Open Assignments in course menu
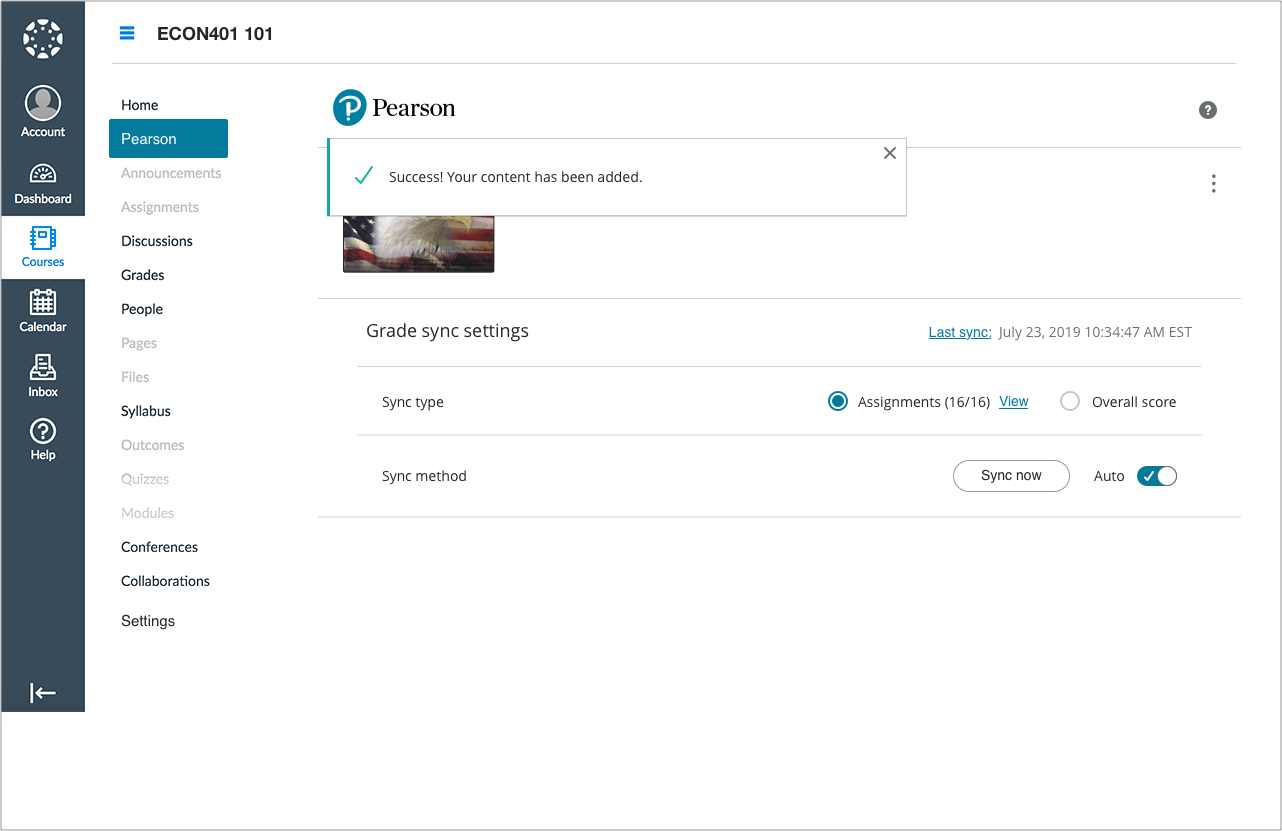1282x831 pixels. (x=160, y=207)
